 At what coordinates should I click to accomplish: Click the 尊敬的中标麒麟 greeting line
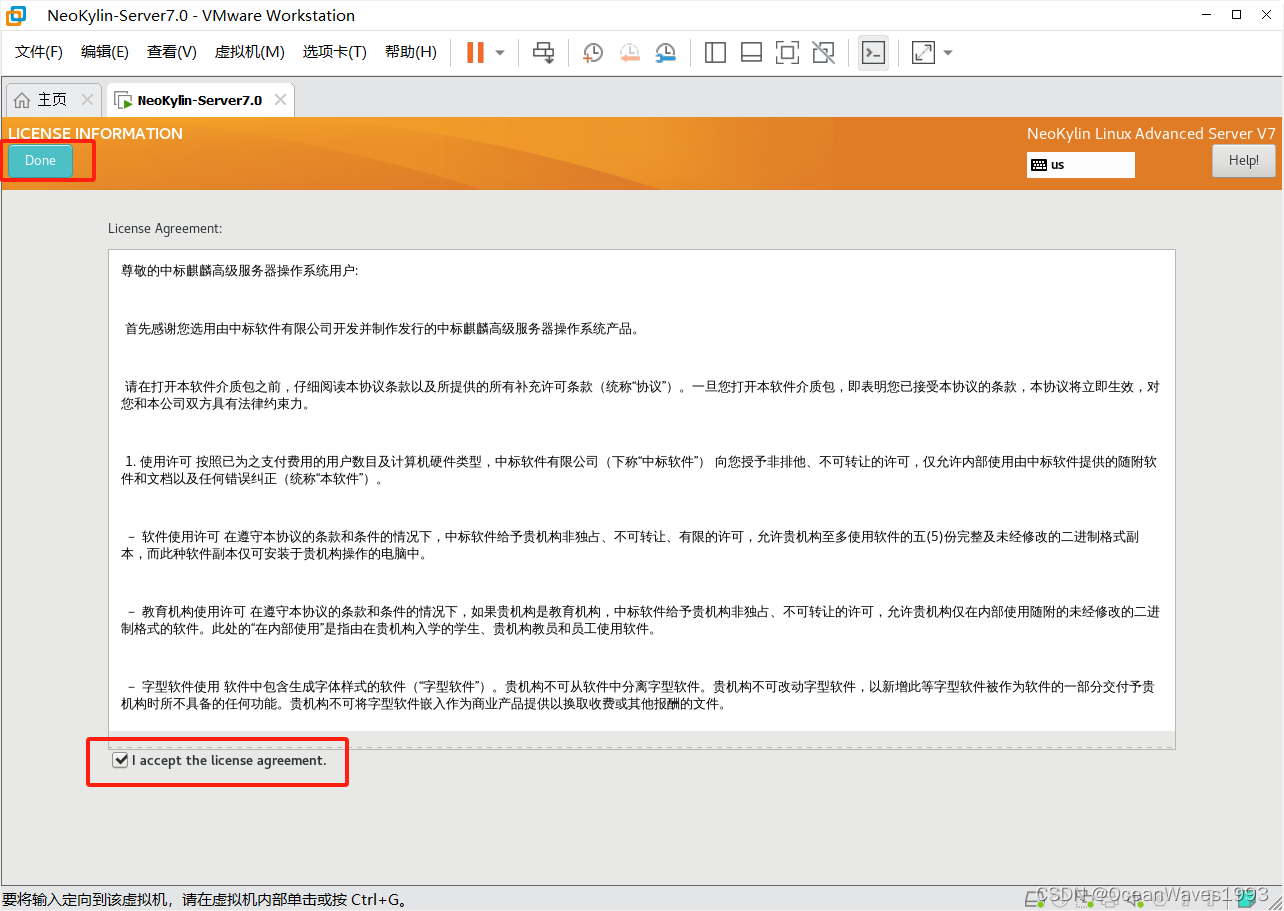(x=240, y=271)
